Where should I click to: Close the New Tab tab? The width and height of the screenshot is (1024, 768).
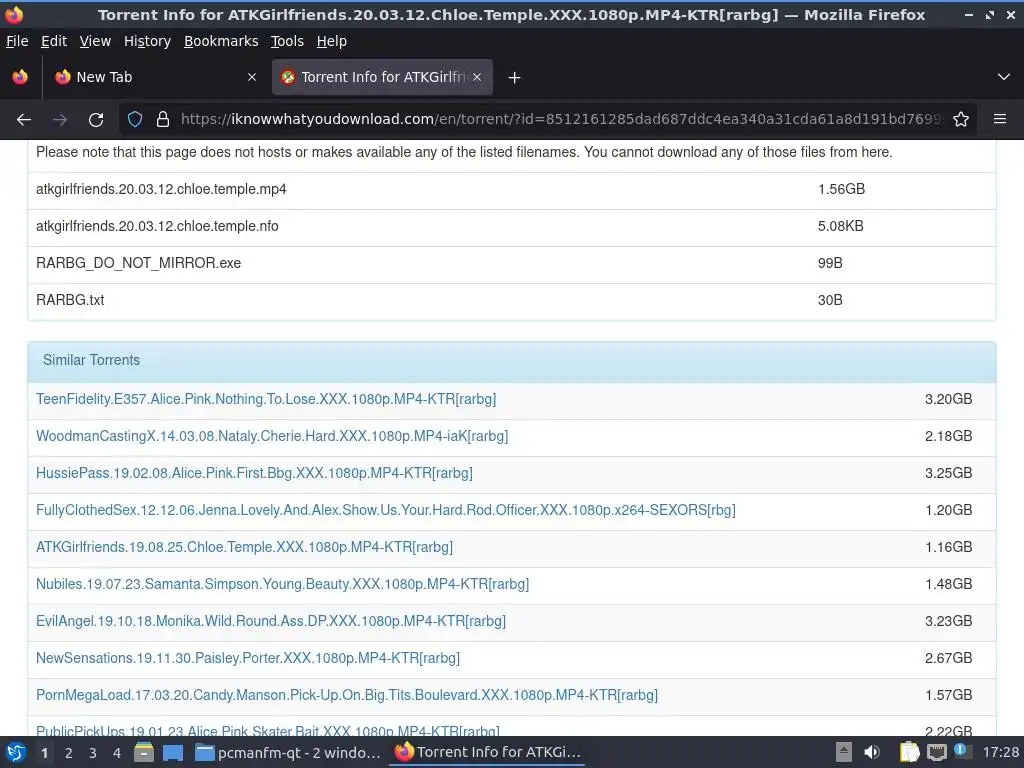pyautogui.click(x=251, y=77)
